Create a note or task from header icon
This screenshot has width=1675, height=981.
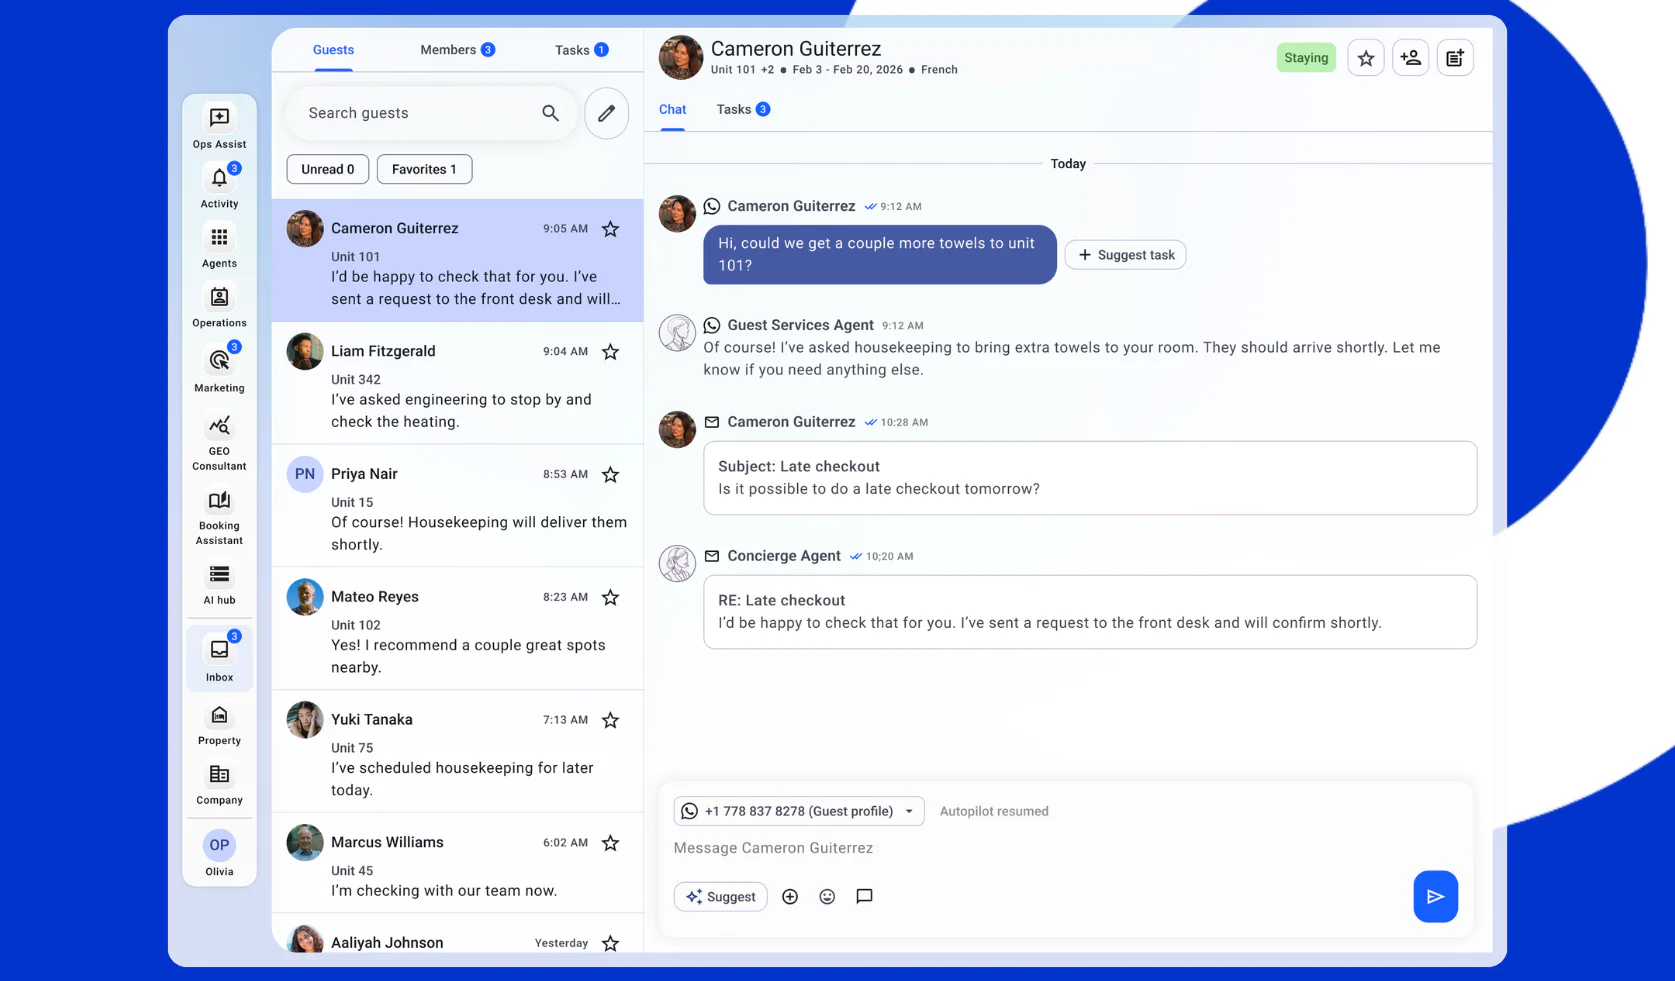point(1455,58)
